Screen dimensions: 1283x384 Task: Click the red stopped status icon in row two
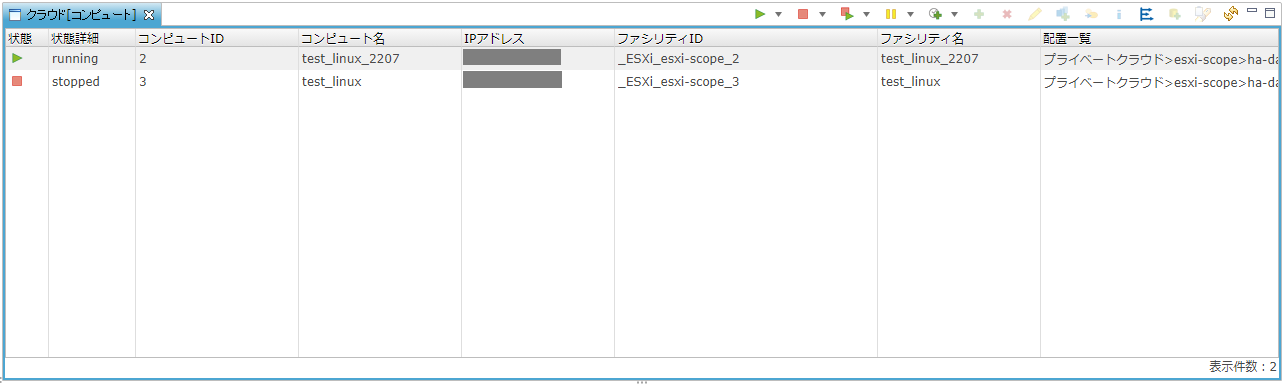pos(17,81)
